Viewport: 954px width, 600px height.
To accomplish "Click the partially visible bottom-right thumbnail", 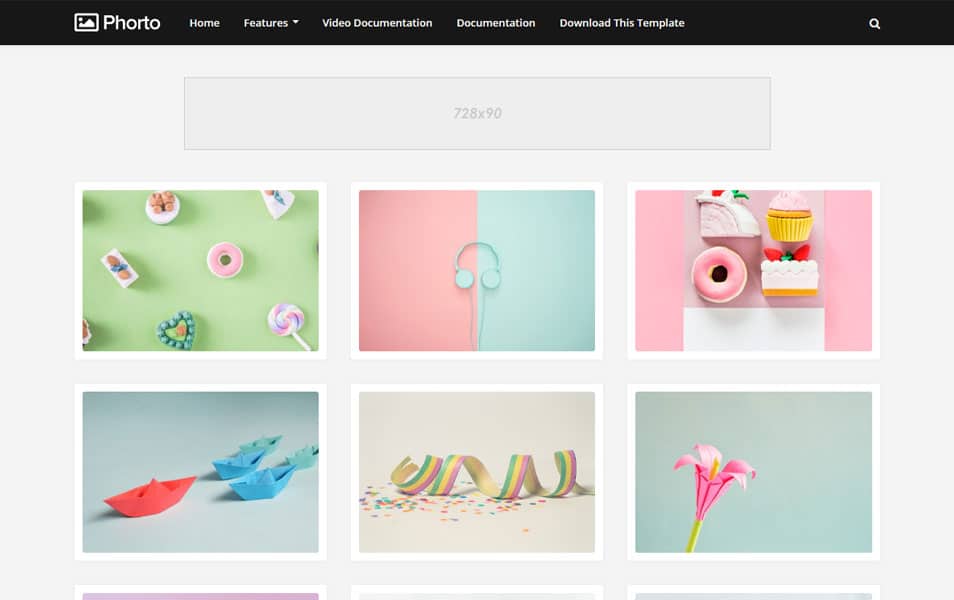I will (753, 595).
